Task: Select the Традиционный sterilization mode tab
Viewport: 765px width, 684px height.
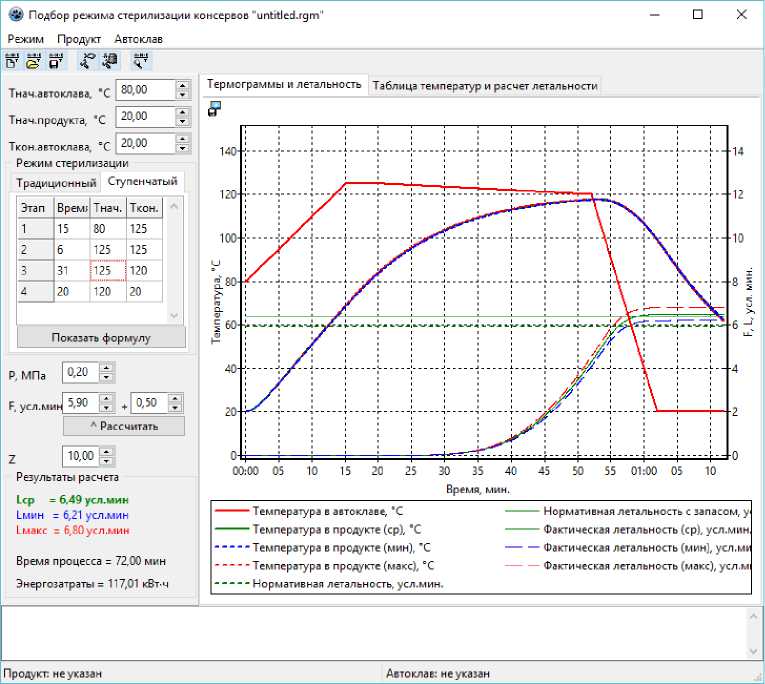Action: click(x=56, y=182)
